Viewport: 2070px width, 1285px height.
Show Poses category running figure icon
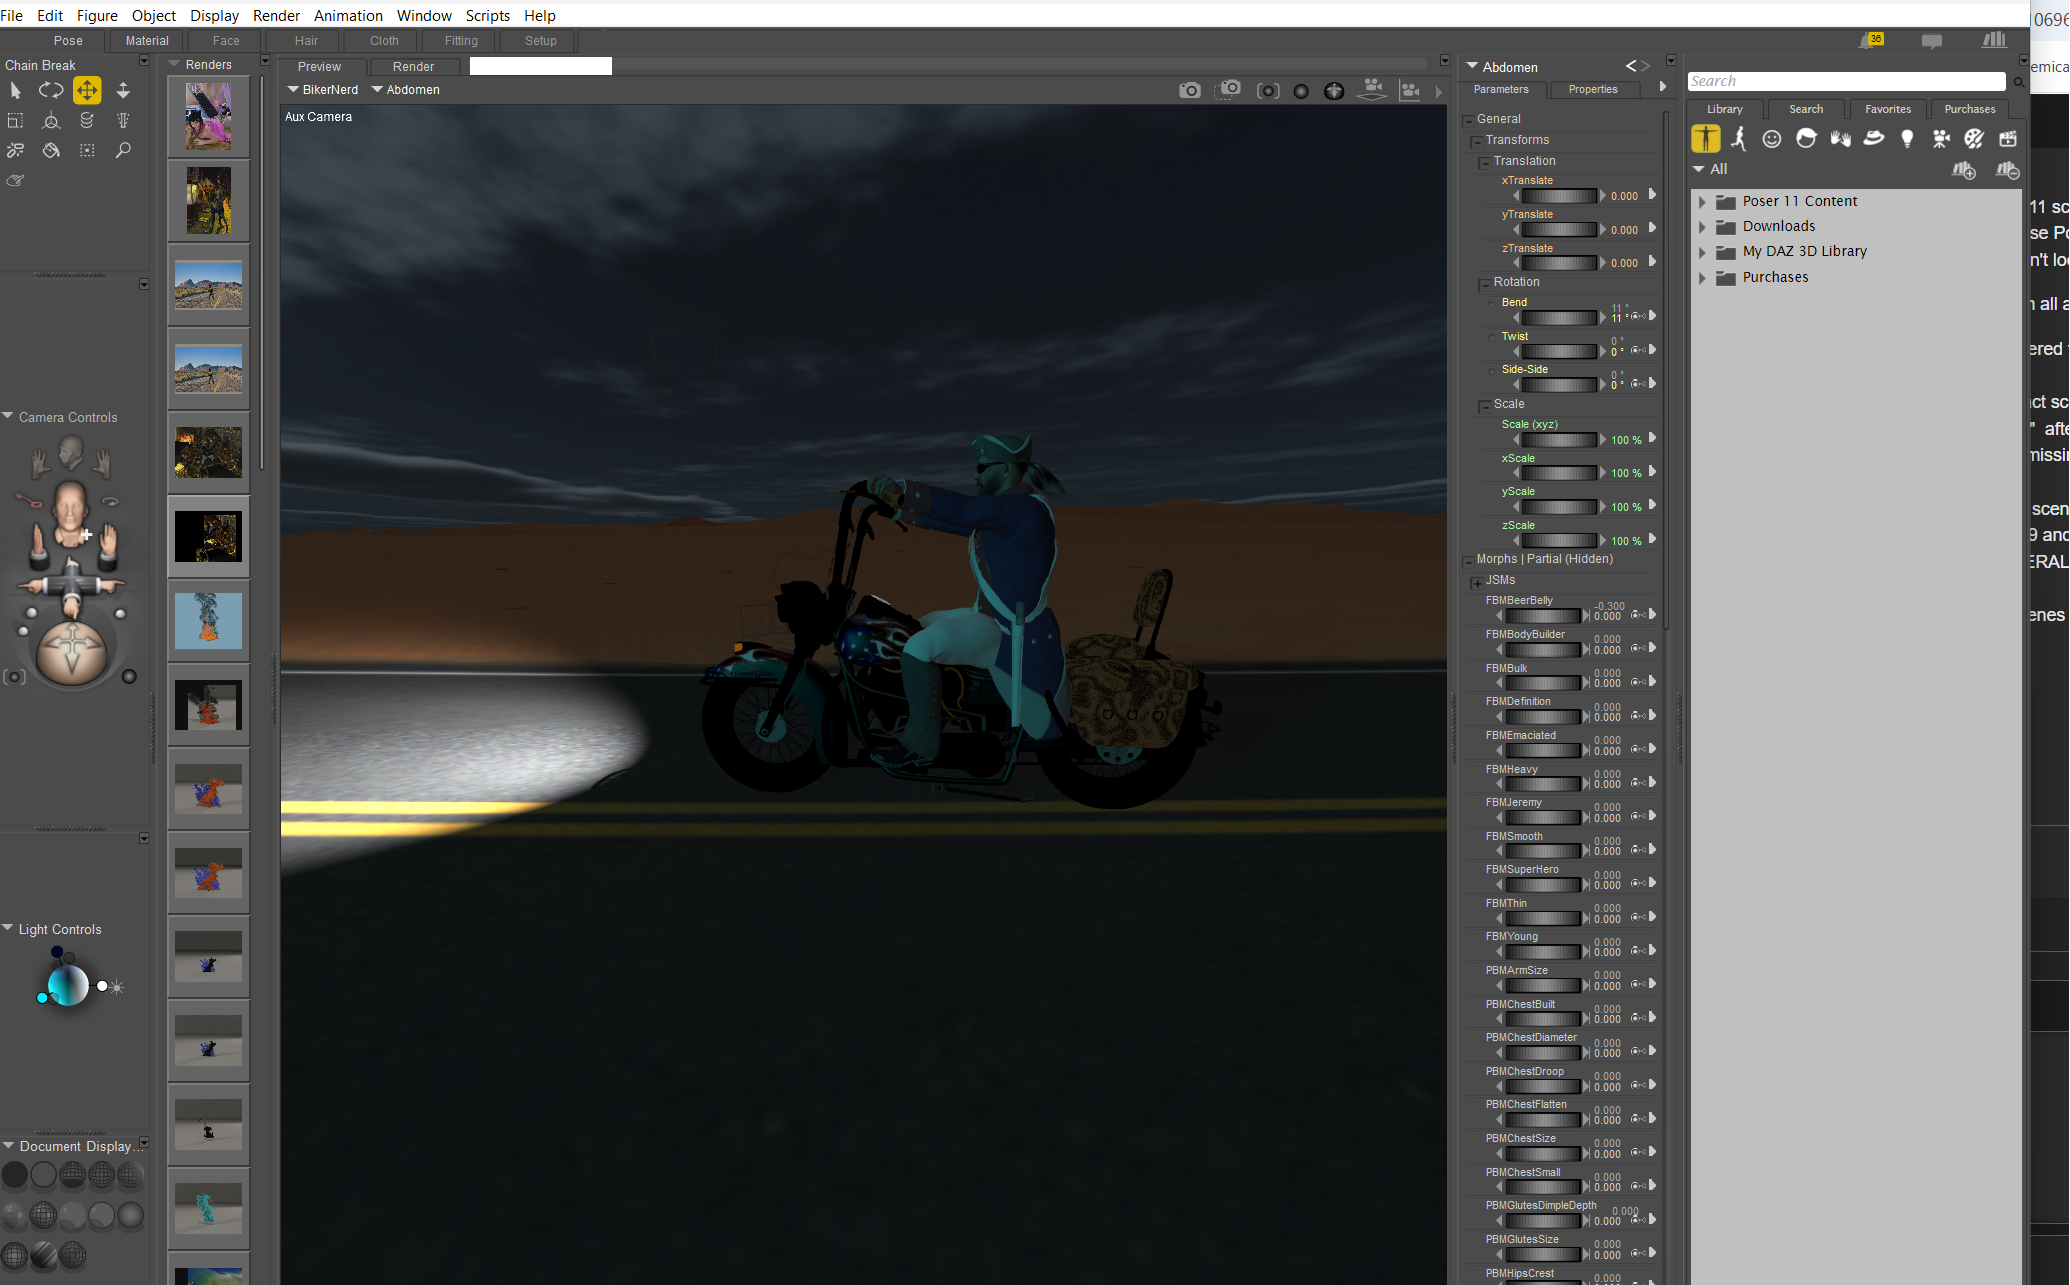[x=1739, y=139]
